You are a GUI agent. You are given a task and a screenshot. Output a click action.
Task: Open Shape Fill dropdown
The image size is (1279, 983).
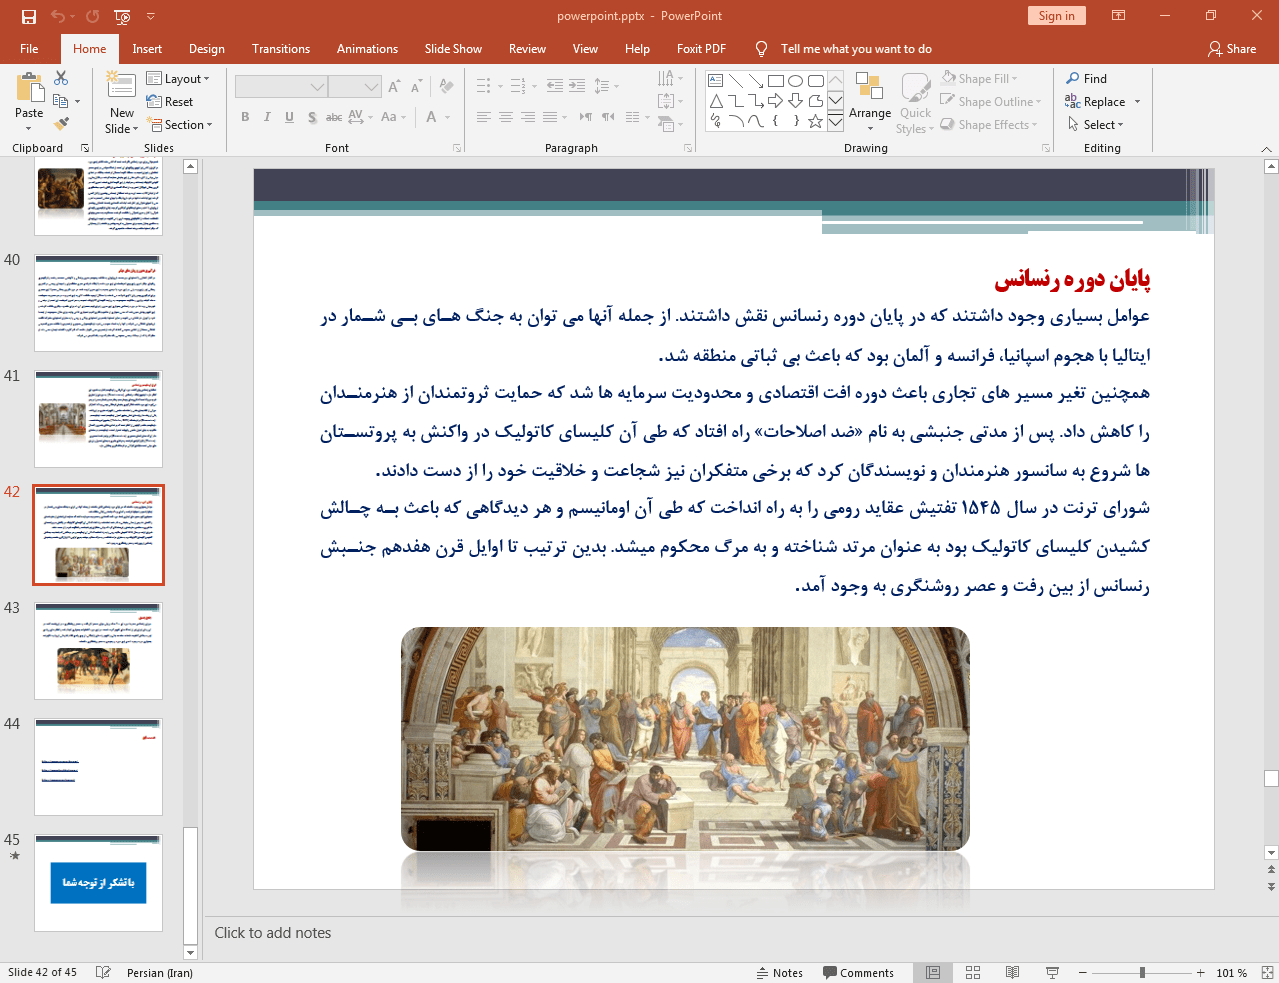click(980, 78)
